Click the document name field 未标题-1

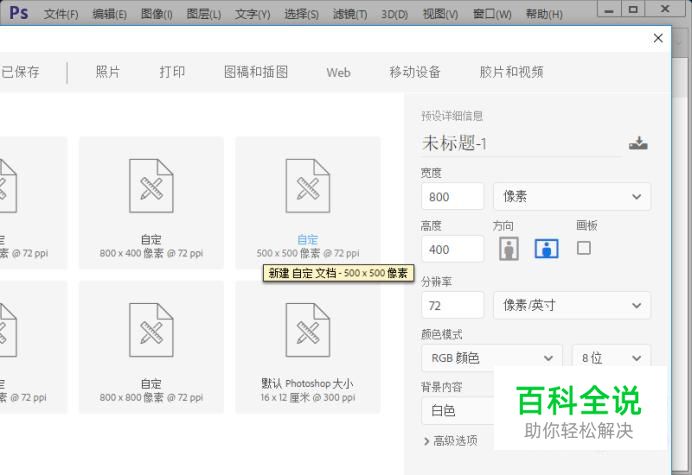[x=522, y=143]
